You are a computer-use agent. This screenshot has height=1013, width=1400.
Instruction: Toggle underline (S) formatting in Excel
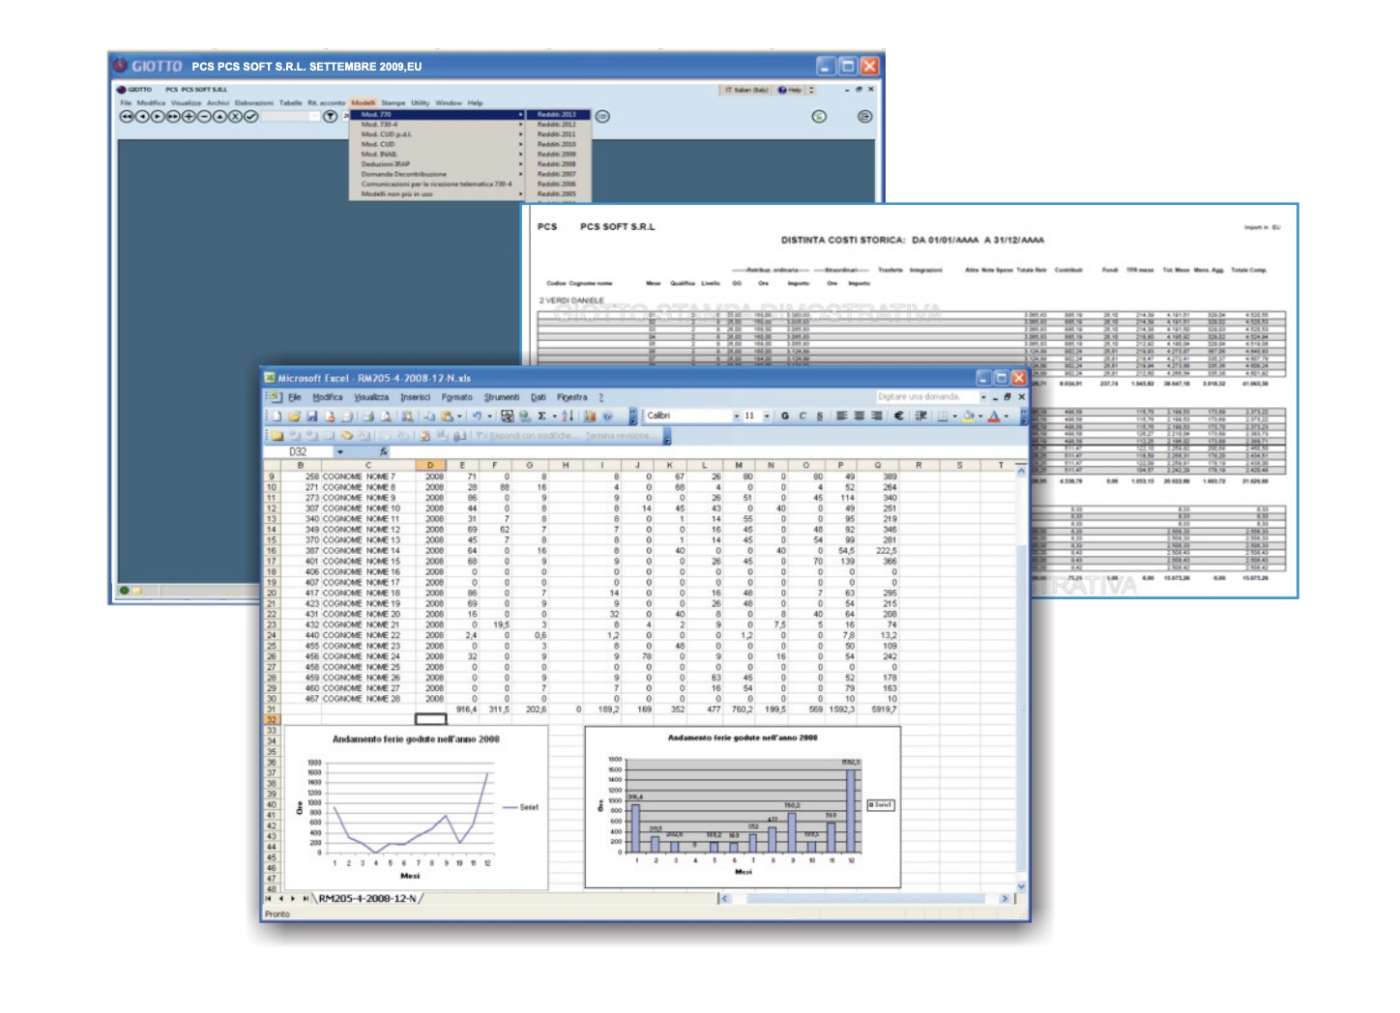coord(819,416)
